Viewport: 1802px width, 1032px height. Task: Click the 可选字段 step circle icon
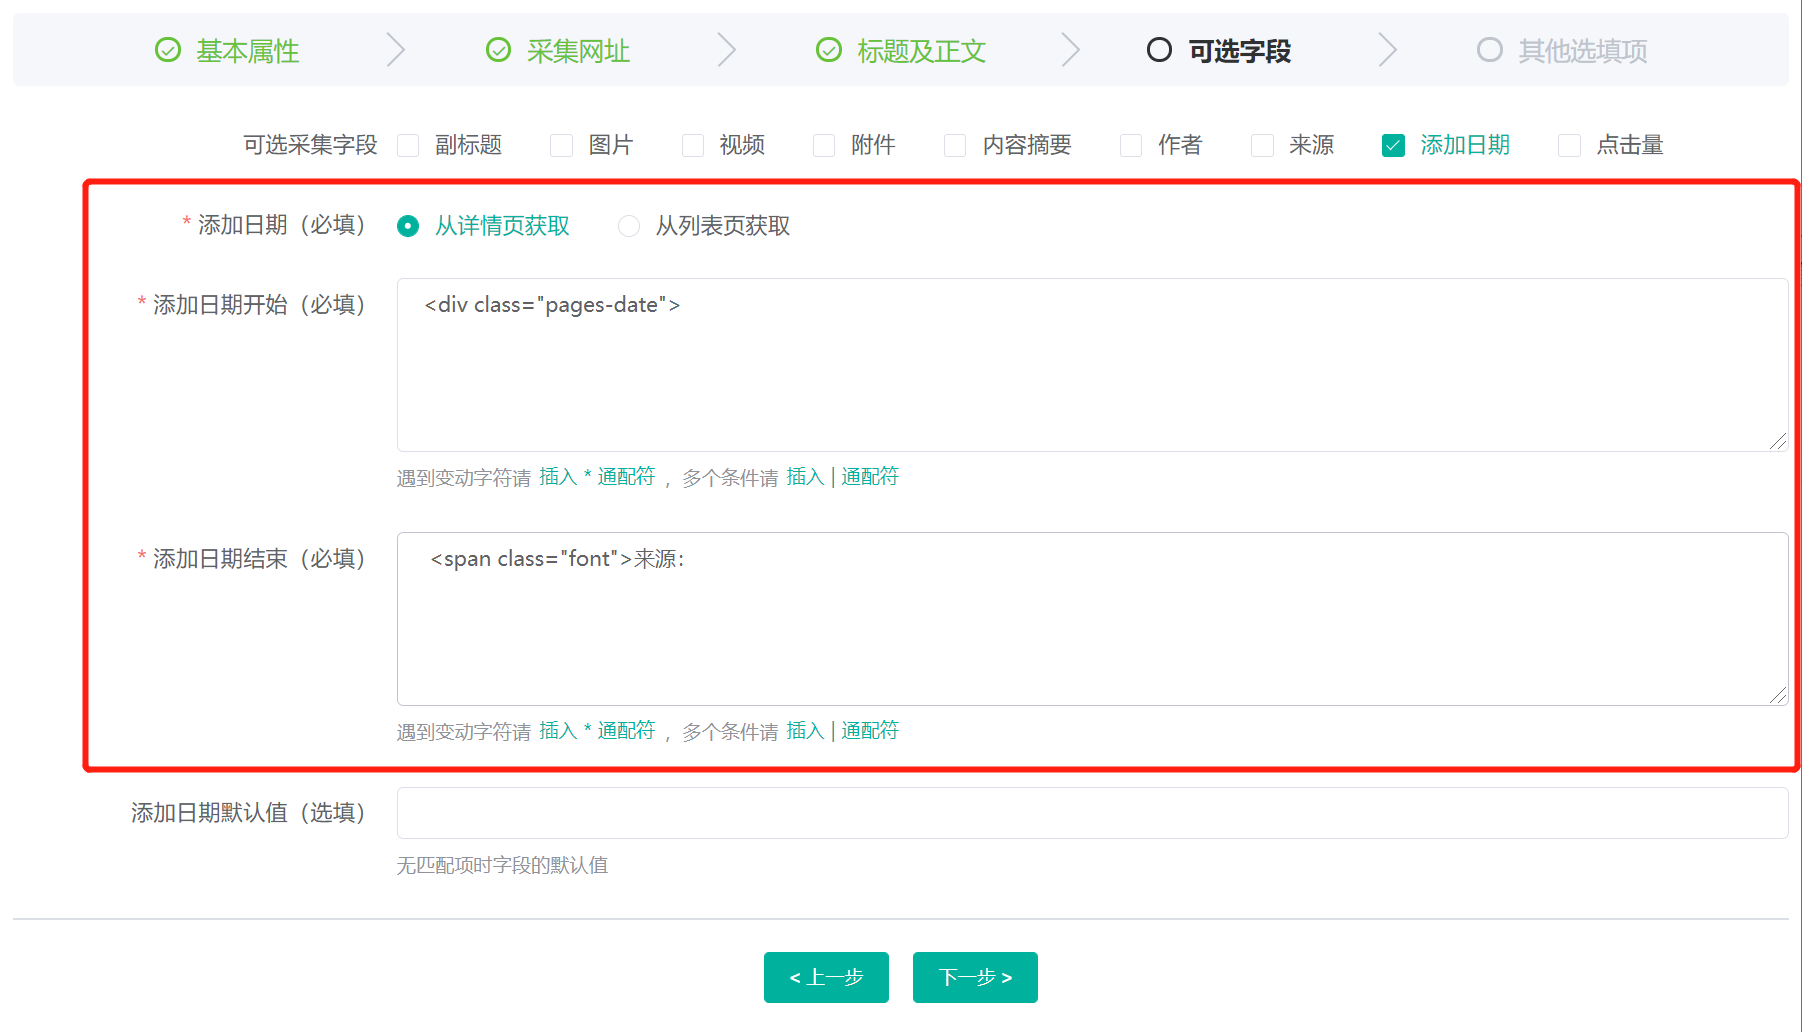point(1159,50)
